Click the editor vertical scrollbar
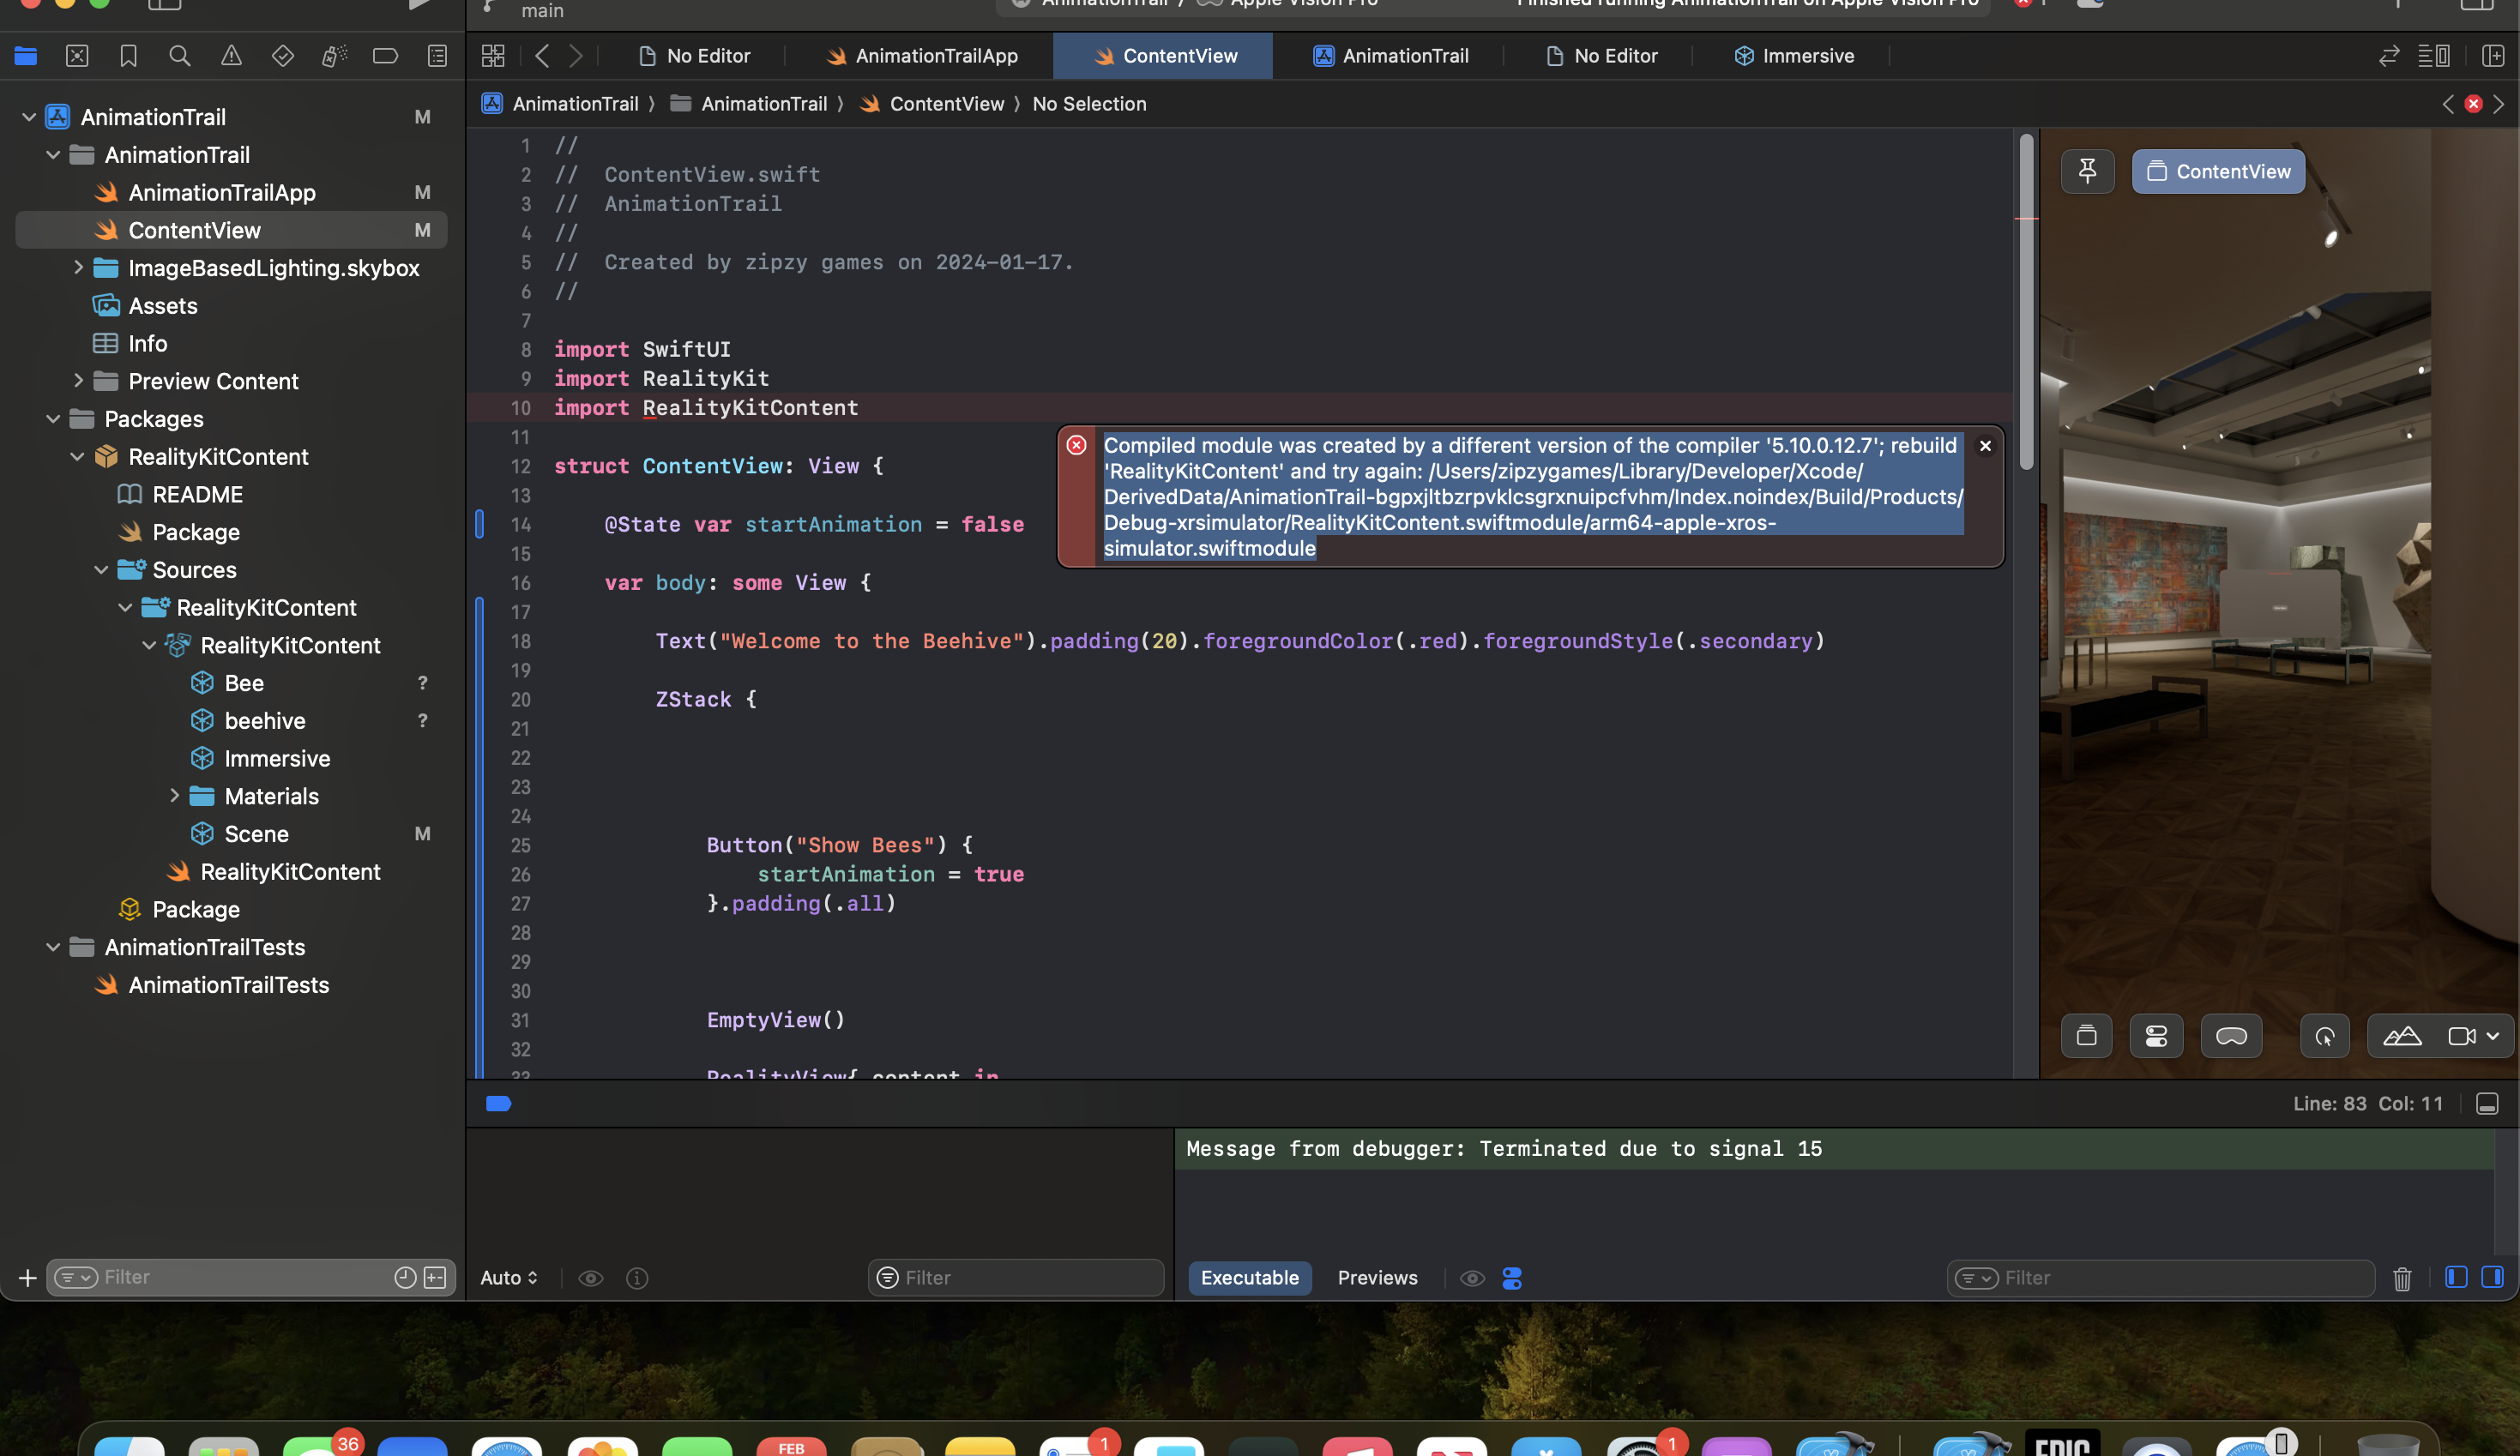The width and height of the screenshot is (2520, 1456). pos(2026,300)
